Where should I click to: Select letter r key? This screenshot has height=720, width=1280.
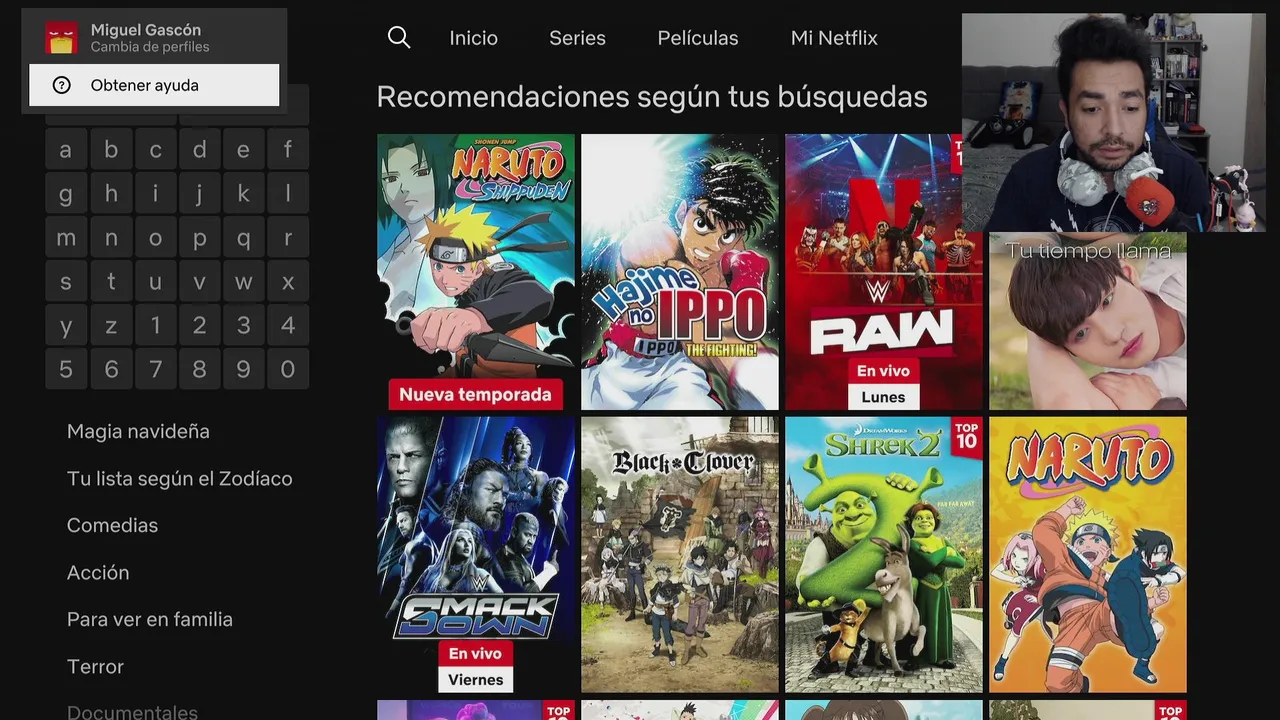point(288,238)
